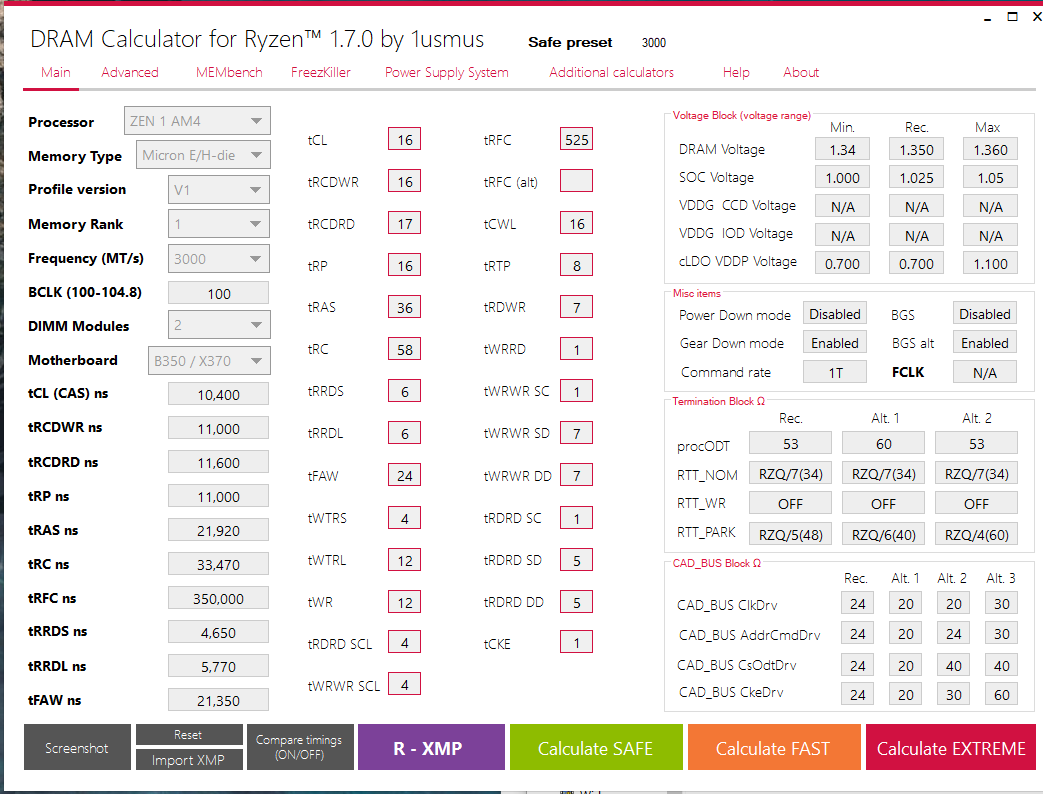1043x794 pixels.
Task: Click the tFAW field showing 24
Action: click(x=404, y=475)
